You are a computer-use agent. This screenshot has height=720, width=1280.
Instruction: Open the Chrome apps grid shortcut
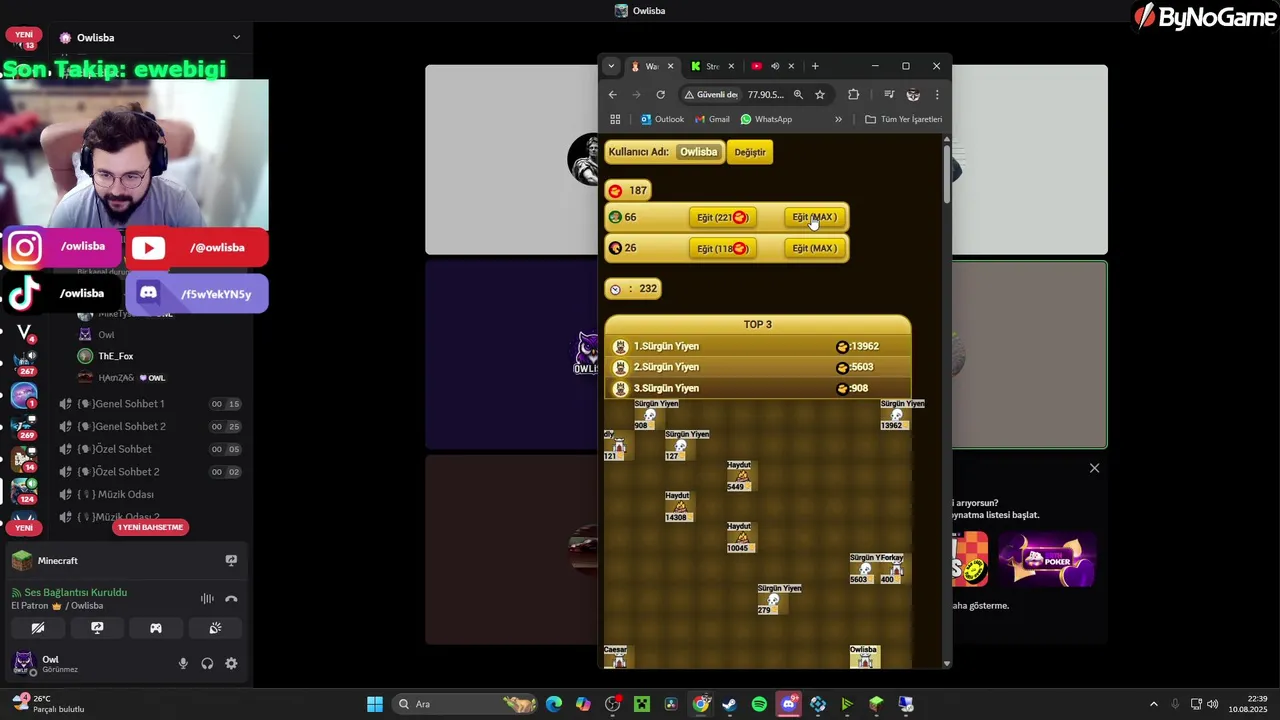point(615,119)
